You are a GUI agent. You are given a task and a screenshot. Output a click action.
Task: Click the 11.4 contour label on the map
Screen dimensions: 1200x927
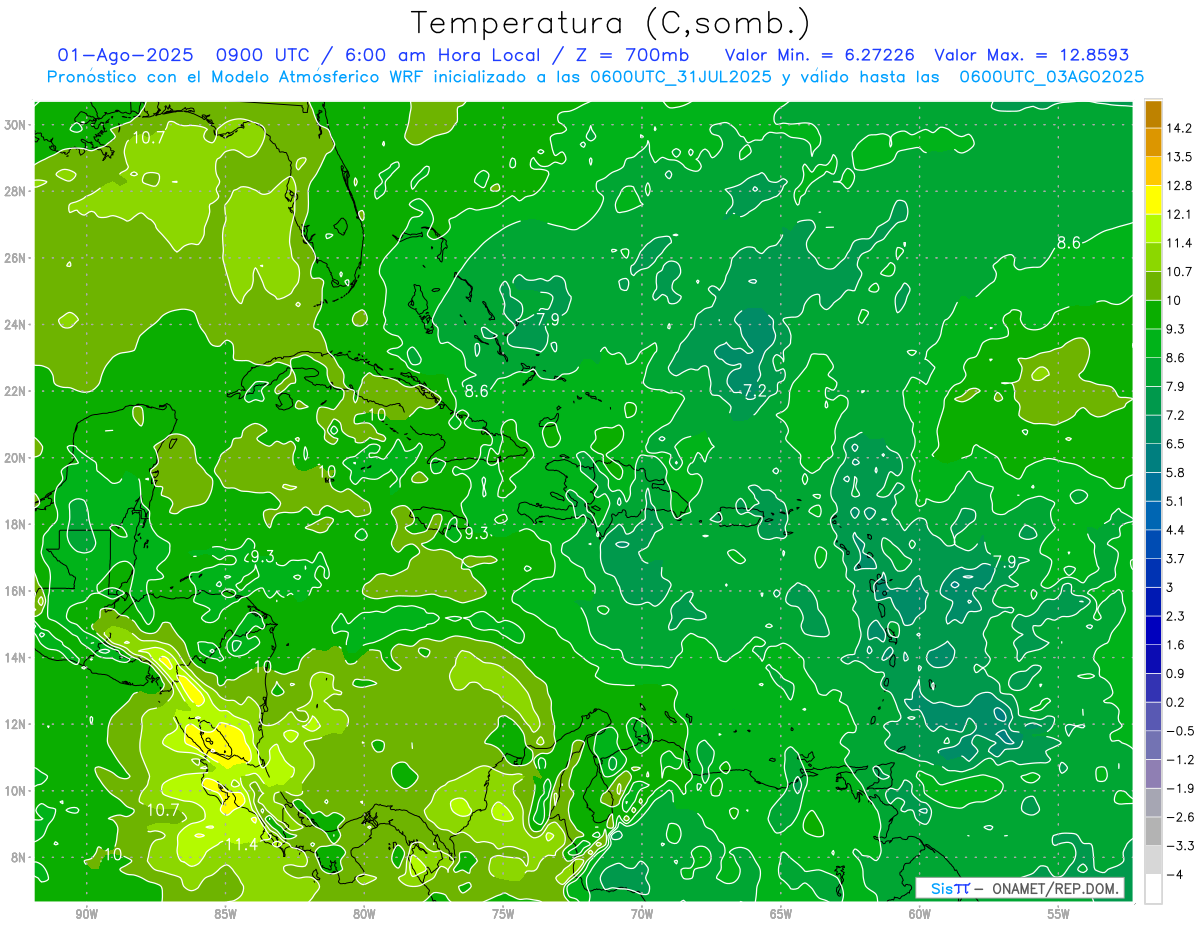[240, 845]
